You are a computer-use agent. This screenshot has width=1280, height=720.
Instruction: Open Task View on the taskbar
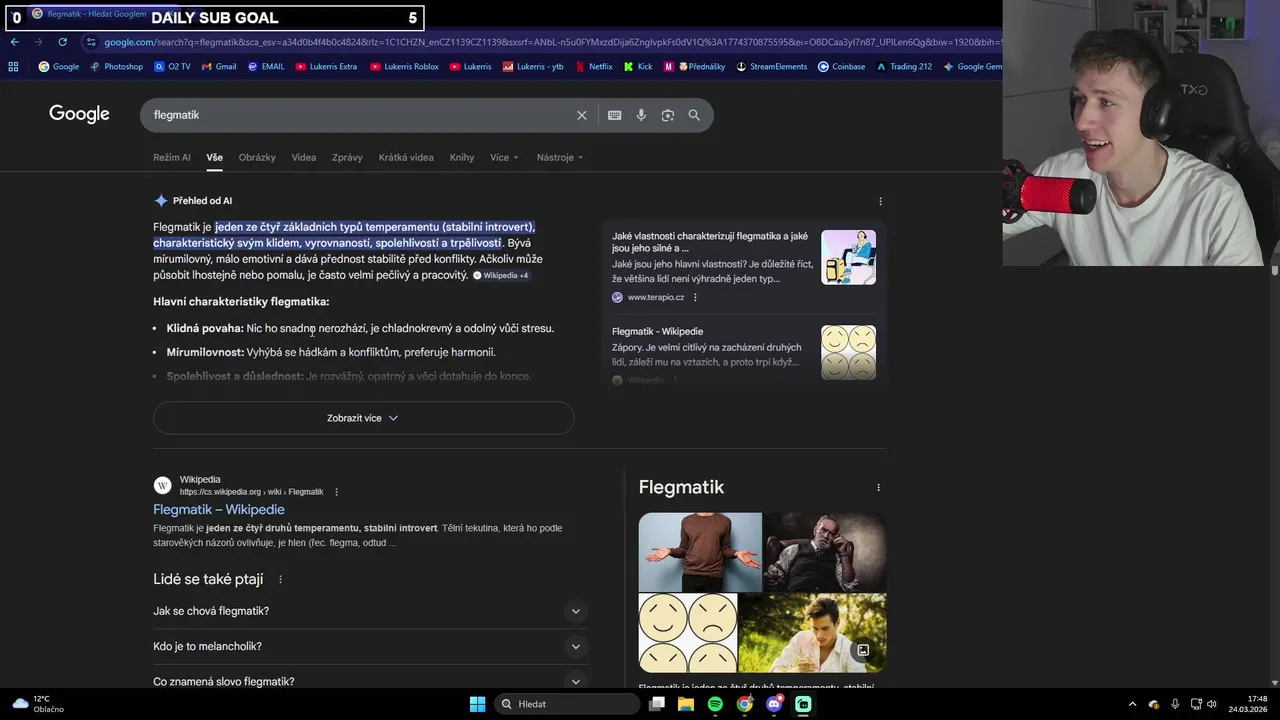pyautogui.click(x=656, y=704)
